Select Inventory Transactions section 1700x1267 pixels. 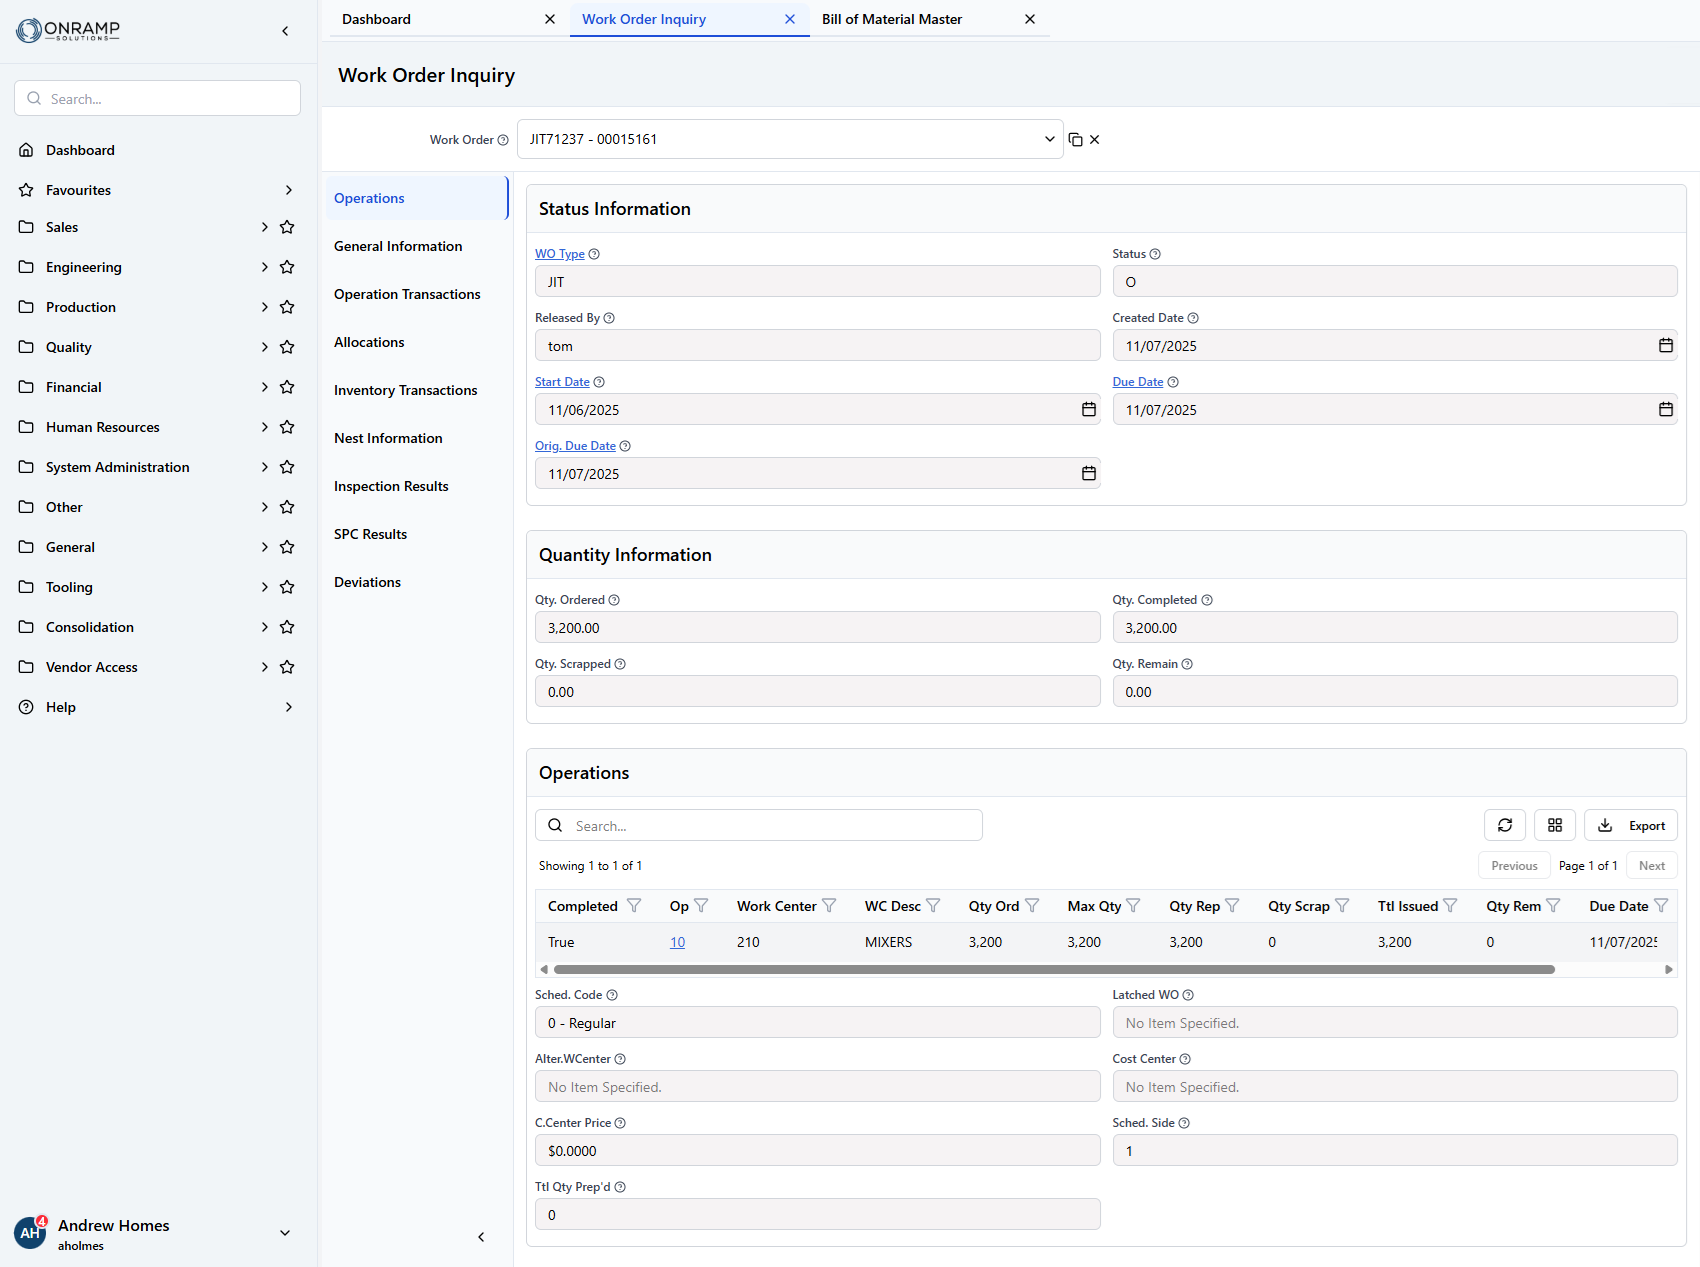405,390
